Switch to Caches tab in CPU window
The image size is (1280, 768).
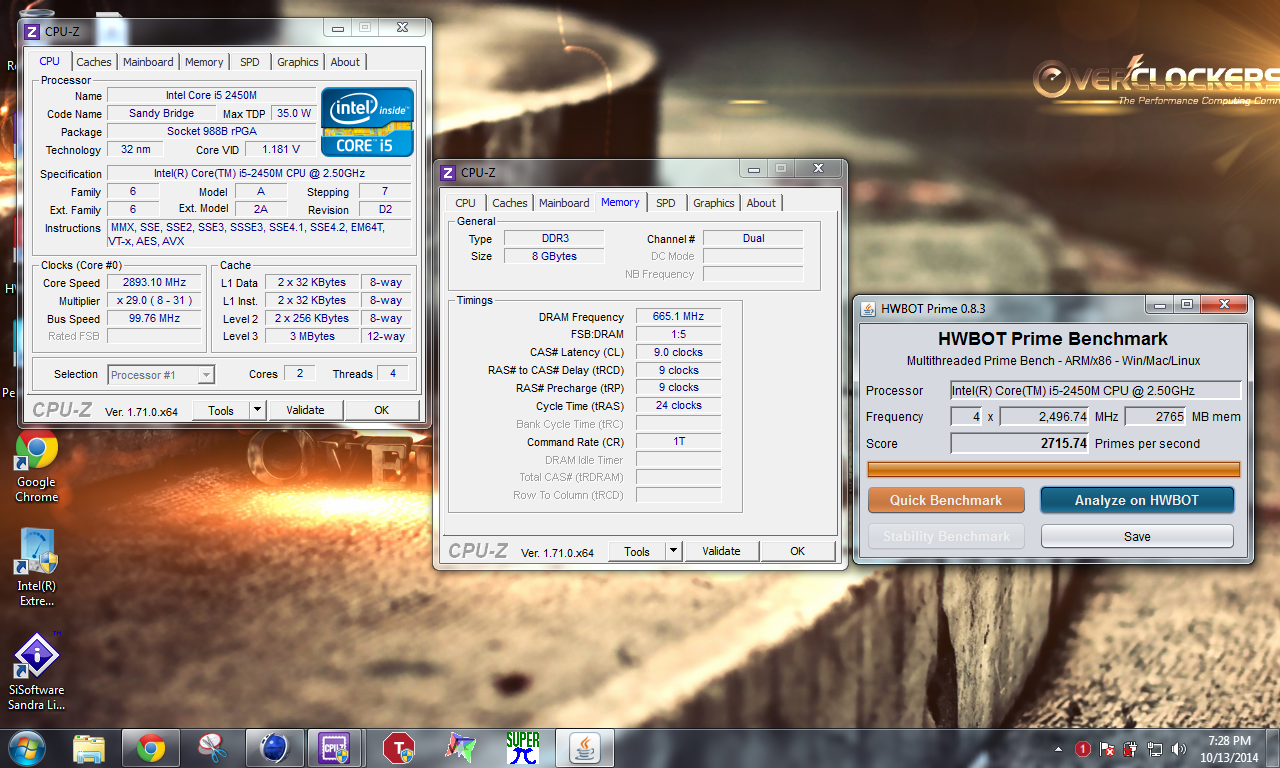pos(94,62)
